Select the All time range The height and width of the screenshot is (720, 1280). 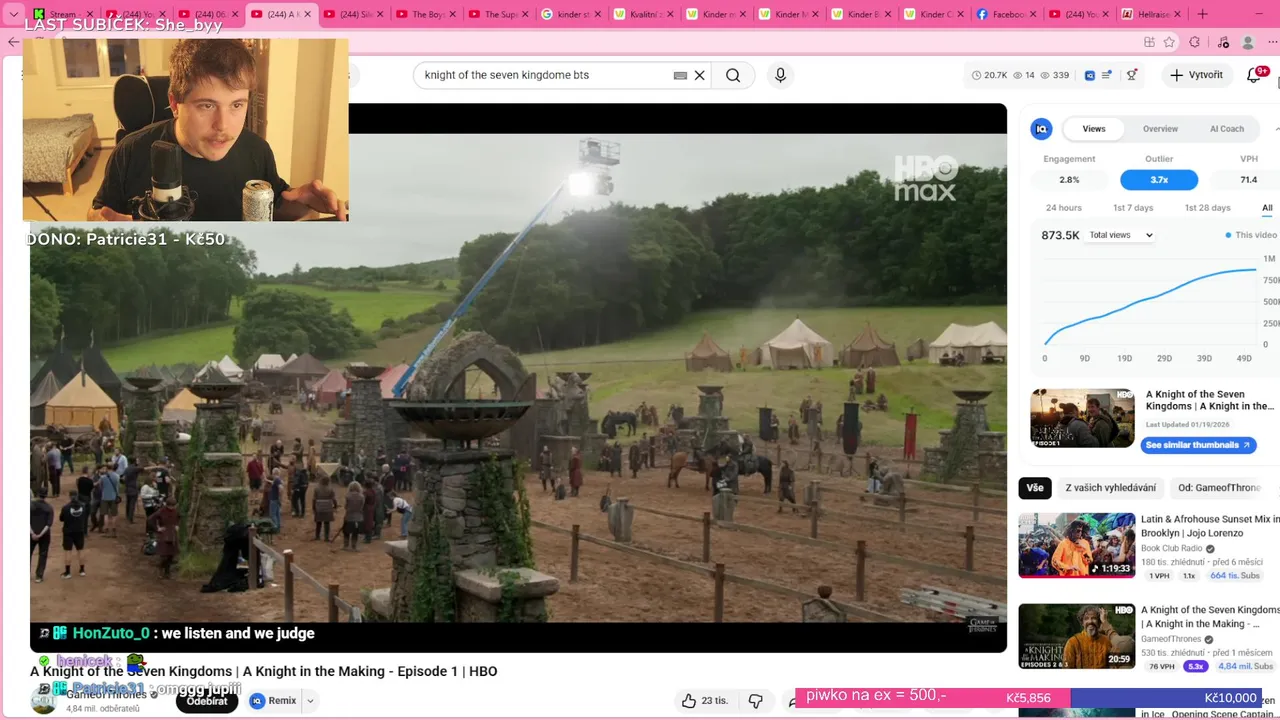tap(1267, 208)
